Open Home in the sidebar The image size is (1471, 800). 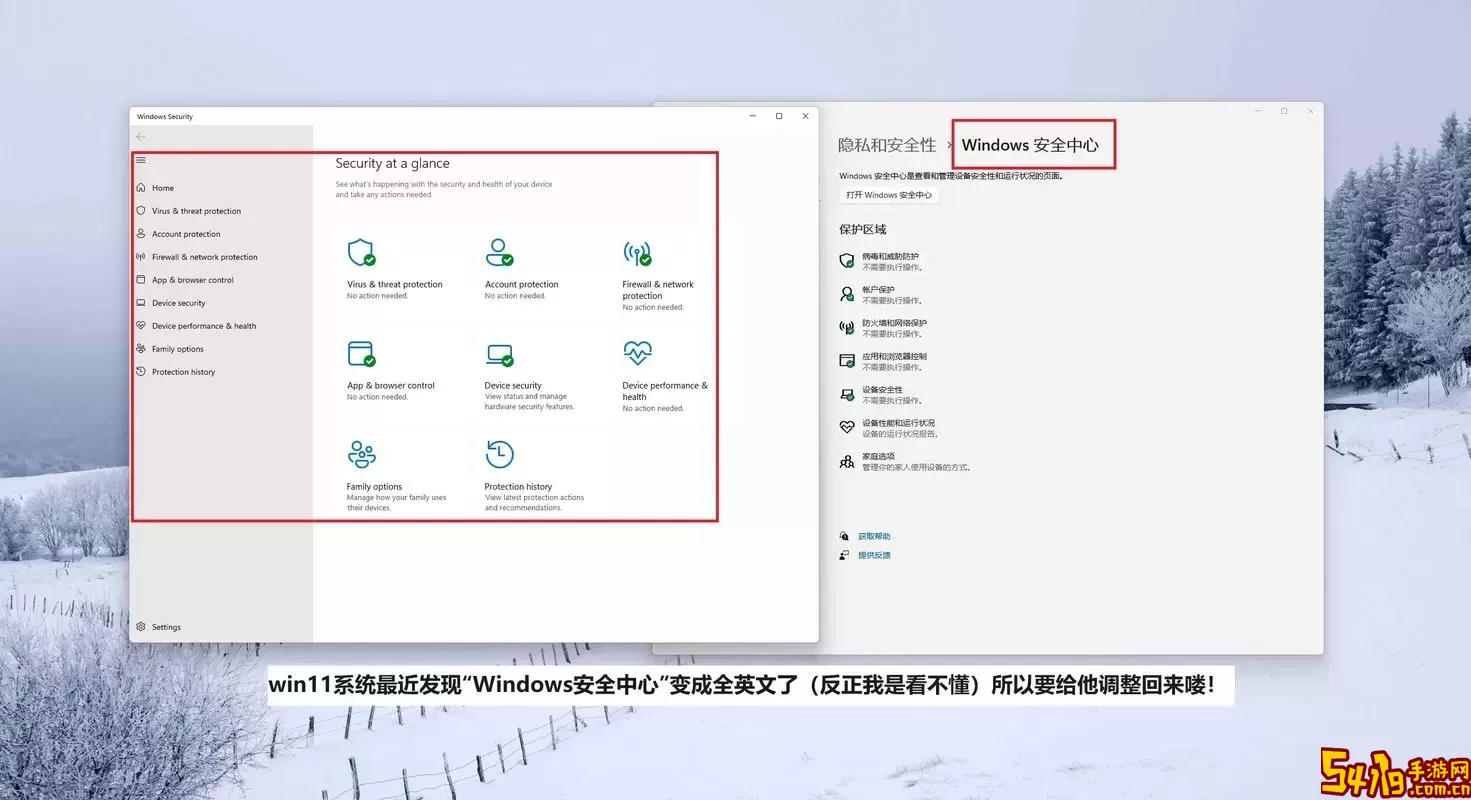coord(163,188)
